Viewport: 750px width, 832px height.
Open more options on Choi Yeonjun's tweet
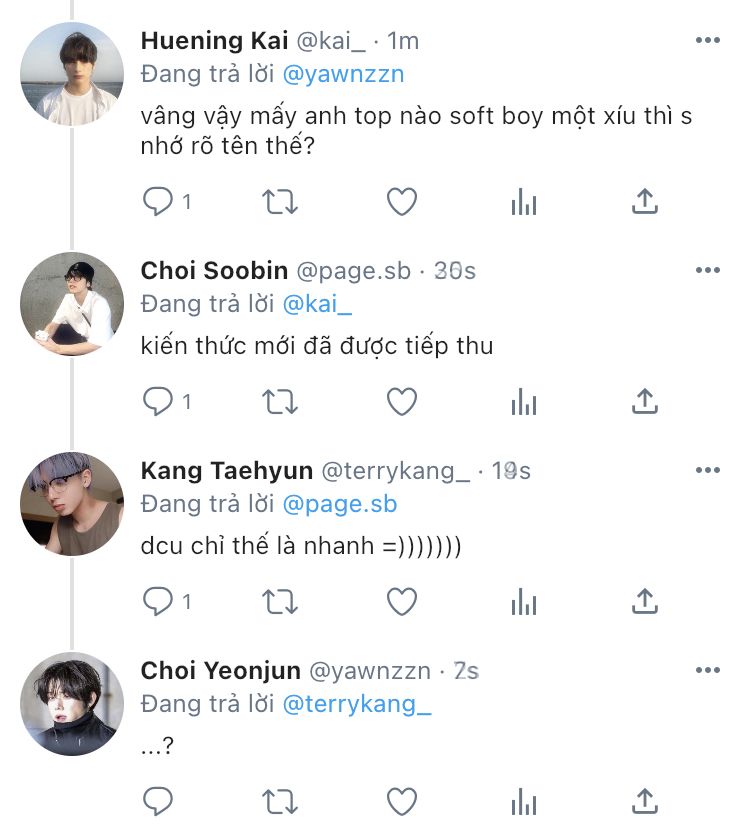tap(708, 670)
